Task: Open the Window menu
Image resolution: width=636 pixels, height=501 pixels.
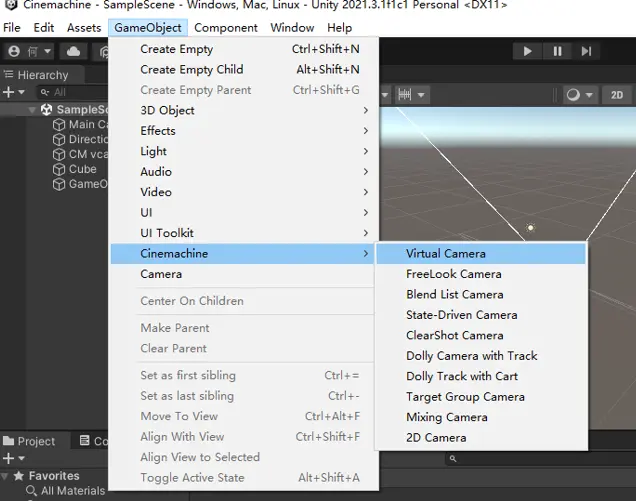Action: pos(292,28)
